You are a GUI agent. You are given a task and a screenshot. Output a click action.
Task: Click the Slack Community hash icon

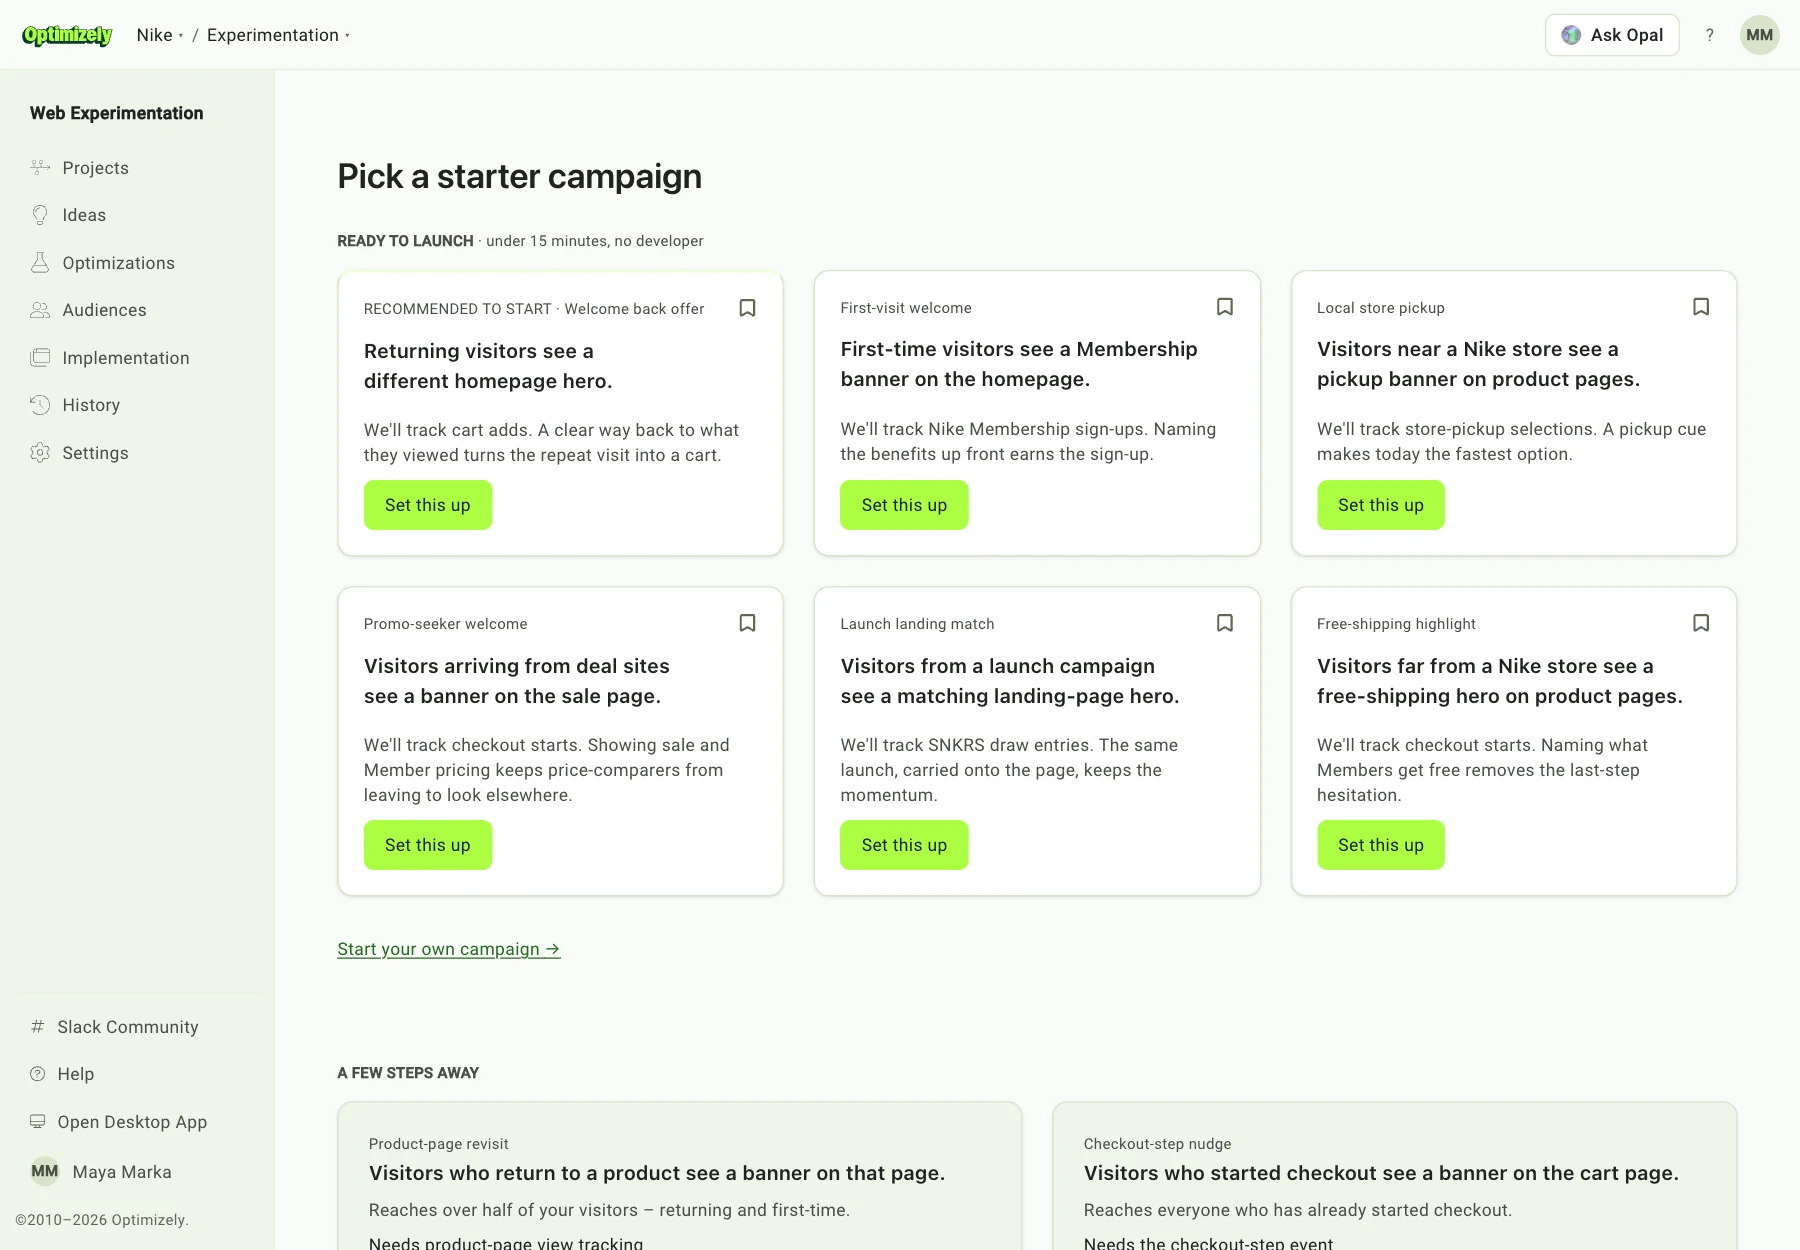pos(38,1026)
